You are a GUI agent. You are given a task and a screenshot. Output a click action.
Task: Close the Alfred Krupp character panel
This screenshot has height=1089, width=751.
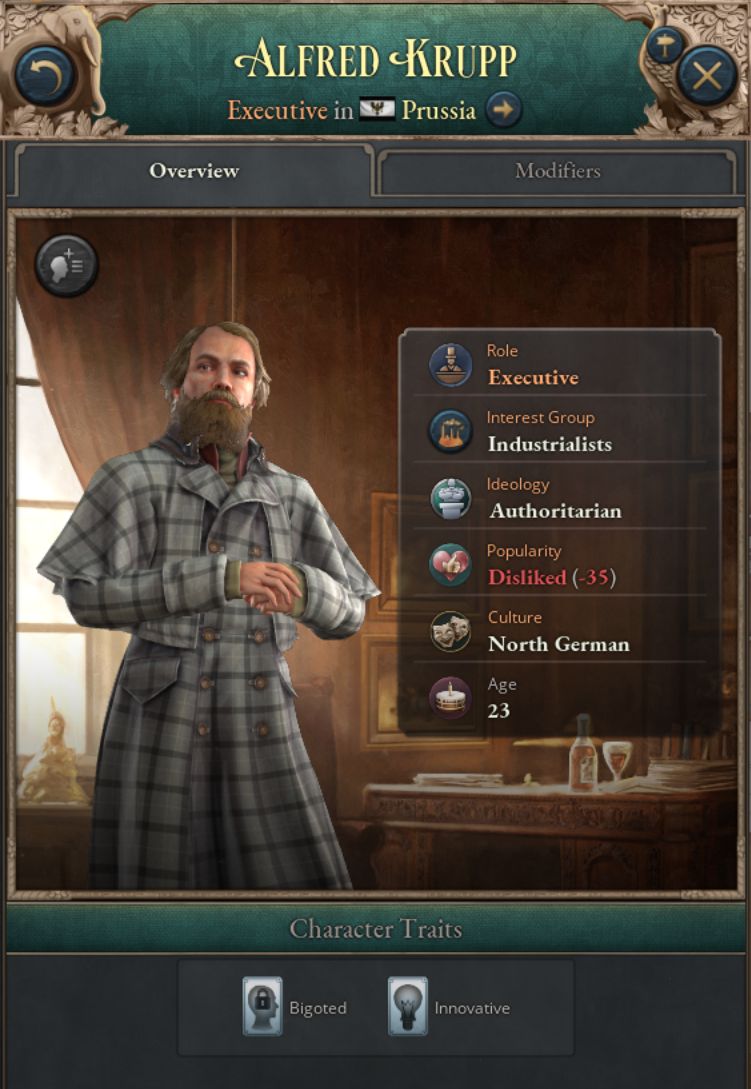pos(707,75)
